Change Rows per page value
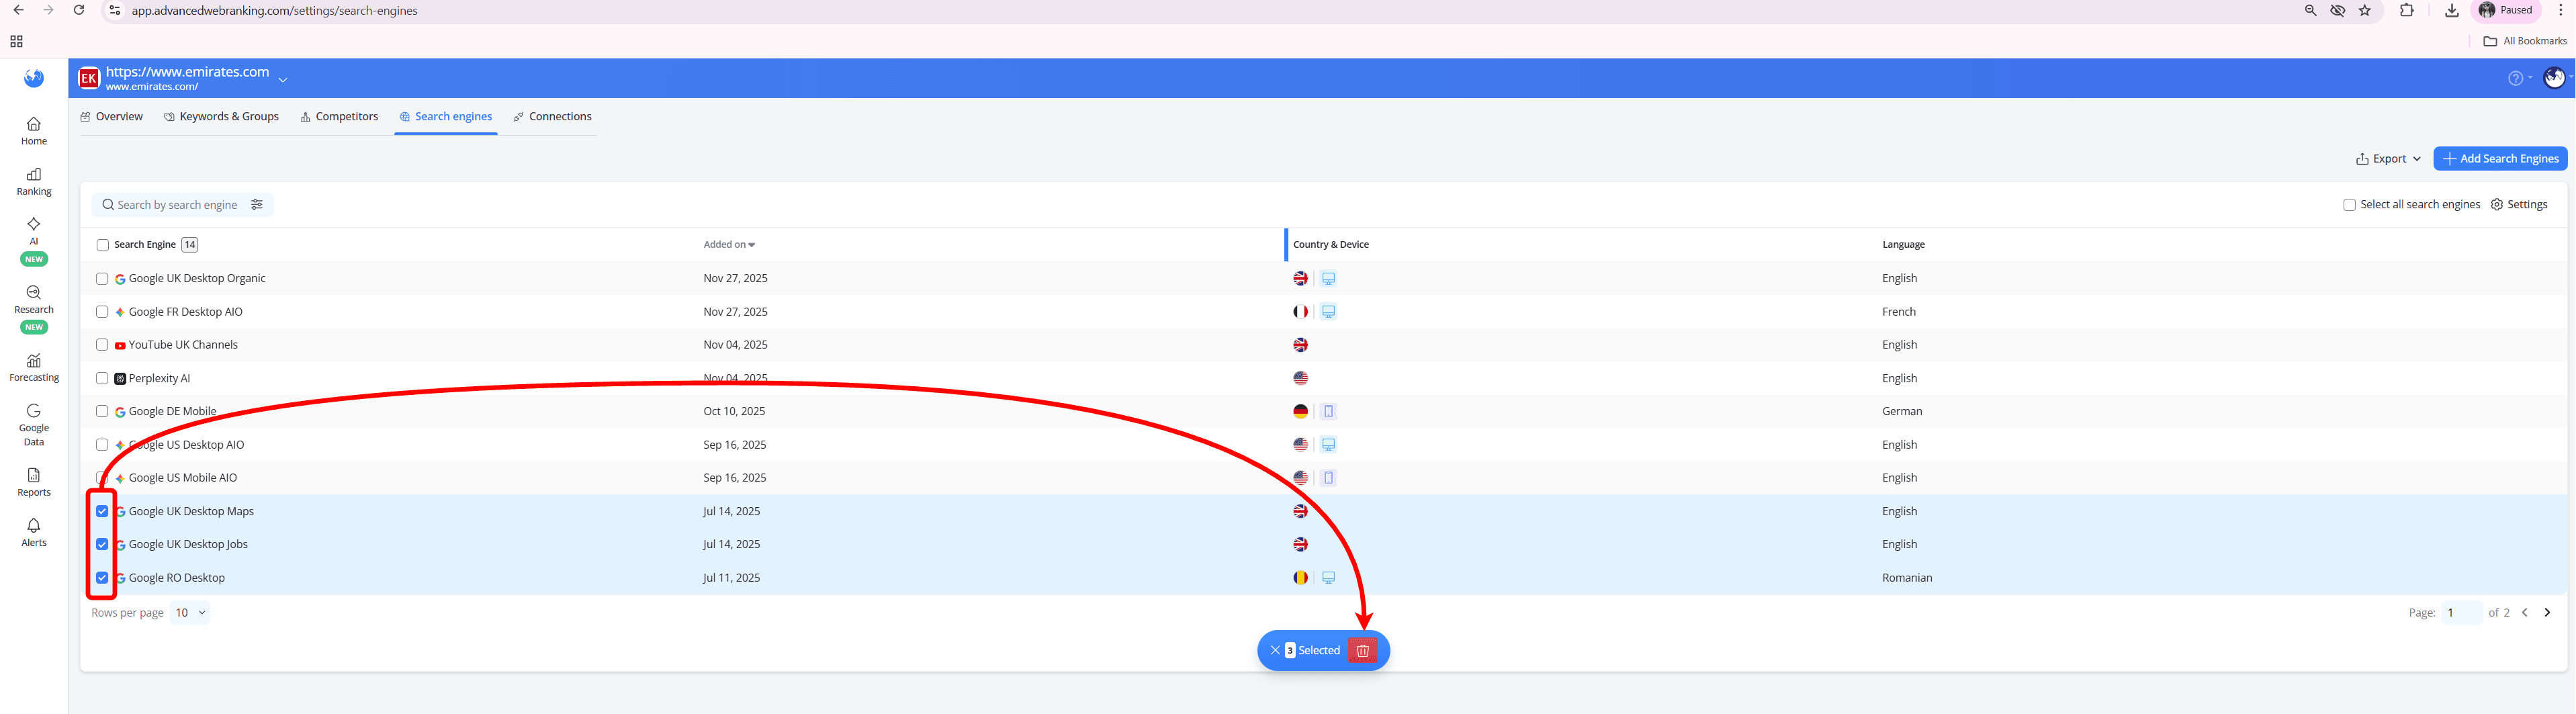The width and height of the screenshot is (2576, 714). pyautogui.click(x=189, y=612)
